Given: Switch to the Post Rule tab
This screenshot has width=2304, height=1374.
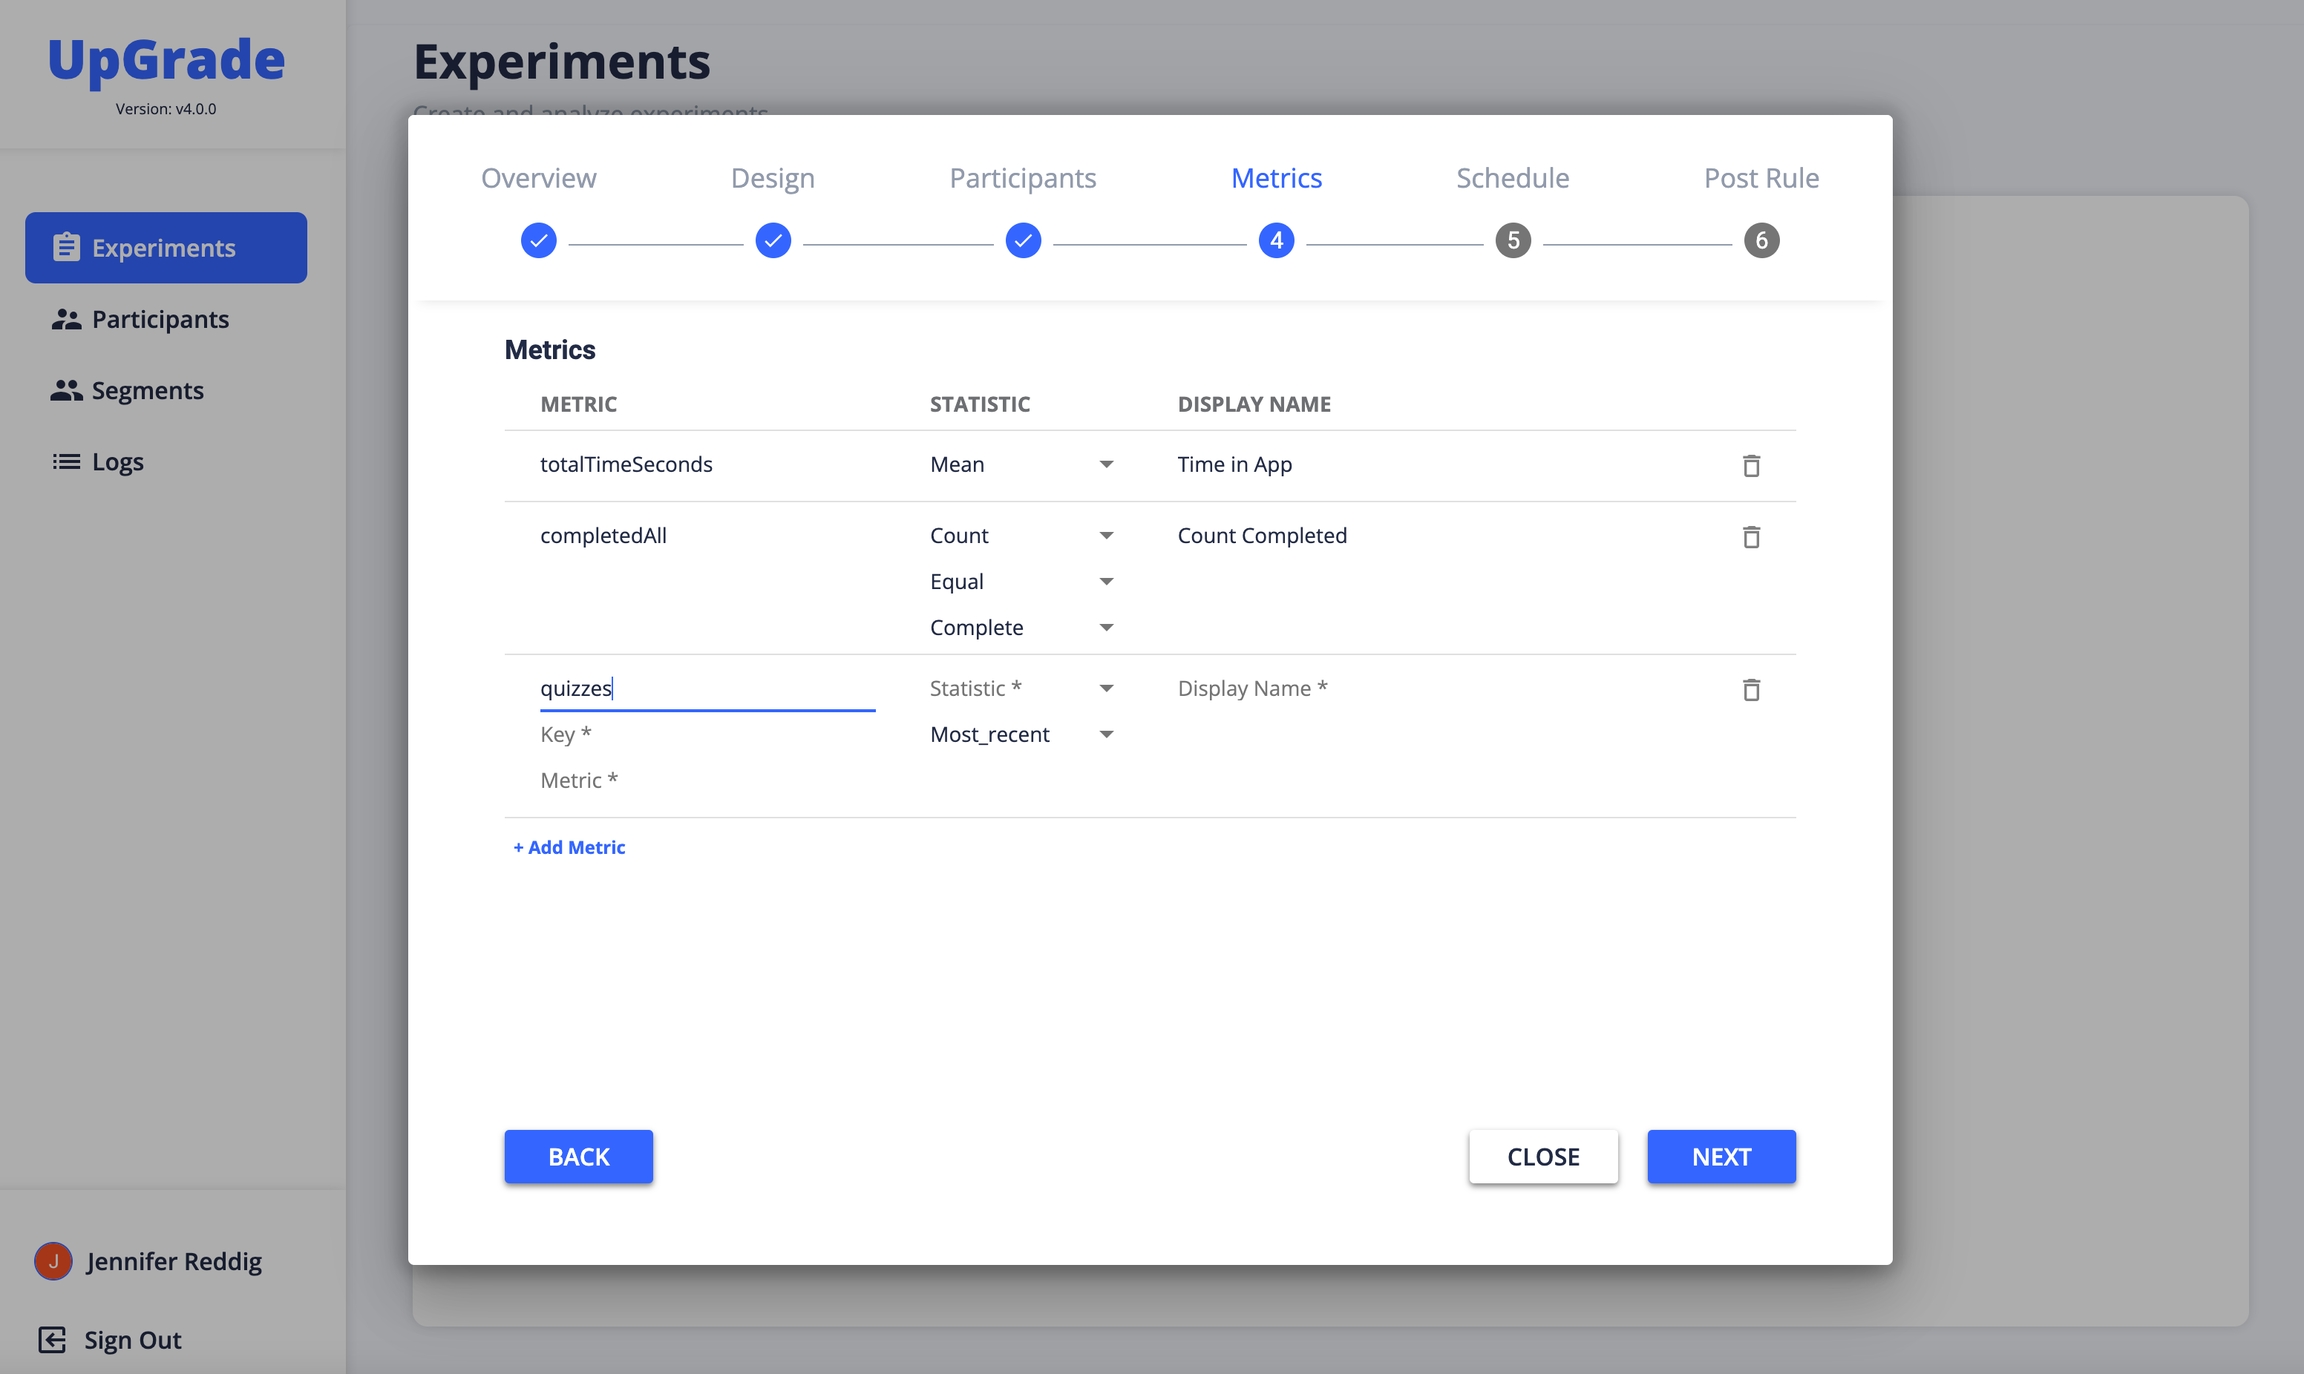Looking at the screenshot, I should (1761, 178).
